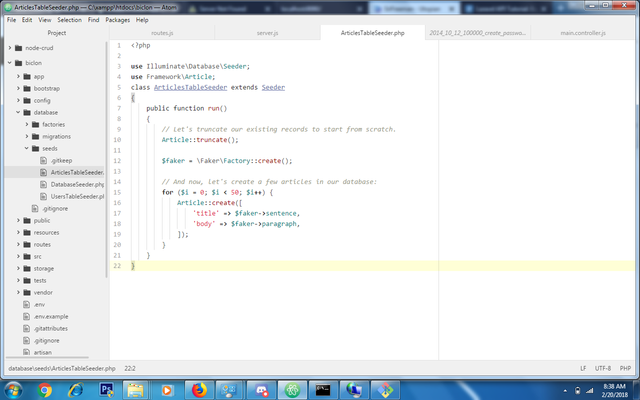The width and height of the screenshot is (640, 400).
Task: Click the biclon folder icon
Action: (18, 63)
